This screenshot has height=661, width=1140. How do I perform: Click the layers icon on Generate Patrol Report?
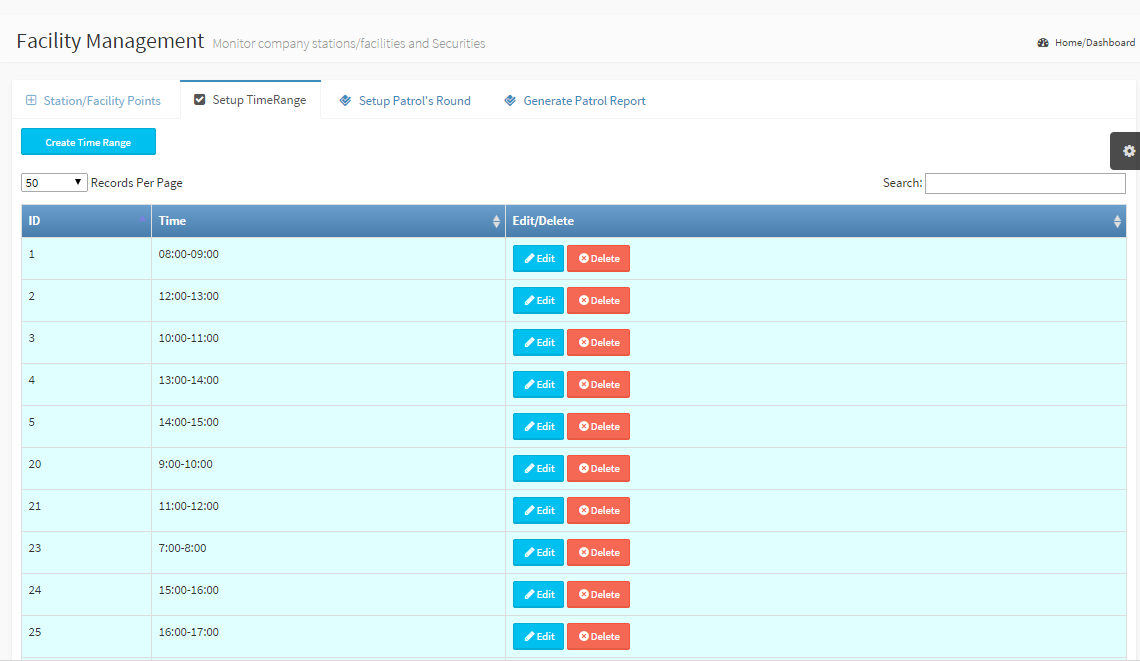coord(510,100)
